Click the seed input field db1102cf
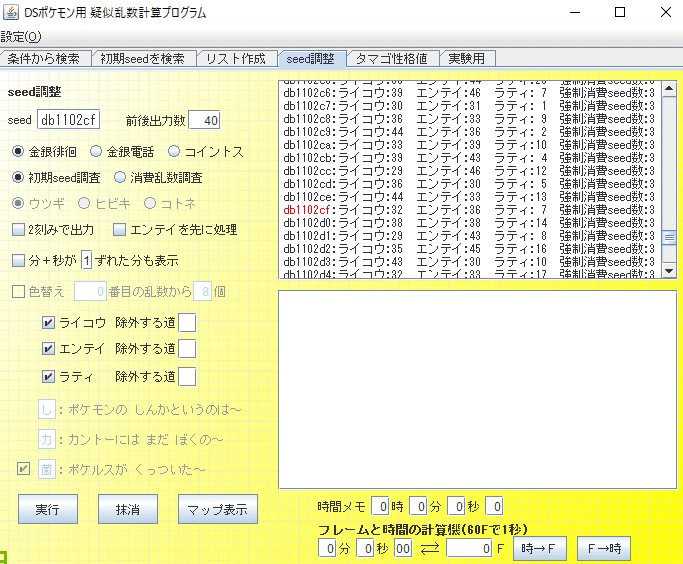The width and height of the screenshot is (683, 564). click(69, 120)
